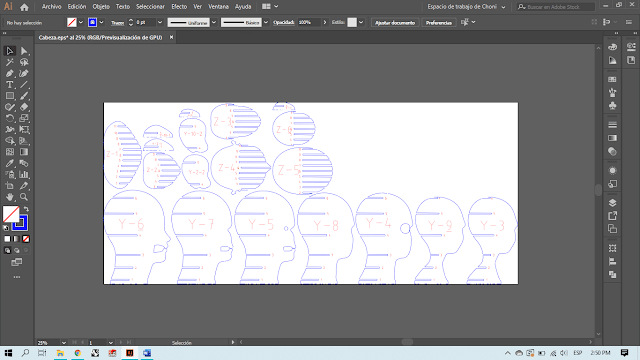The height and width of the screenshot is (360, 640).
Task: Click the Ajustar documento button
Action: (395, 22)
